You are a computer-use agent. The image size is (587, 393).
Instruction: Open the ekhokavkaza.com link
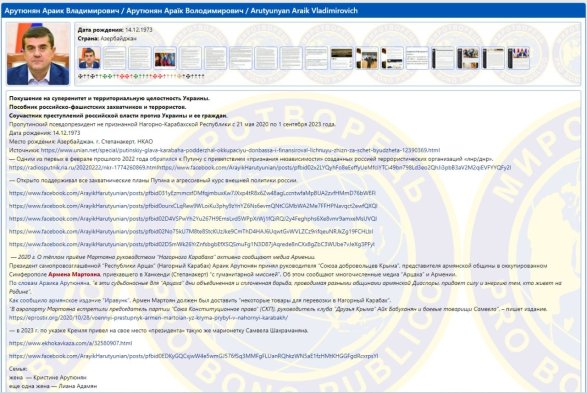(x=70, y=343)
